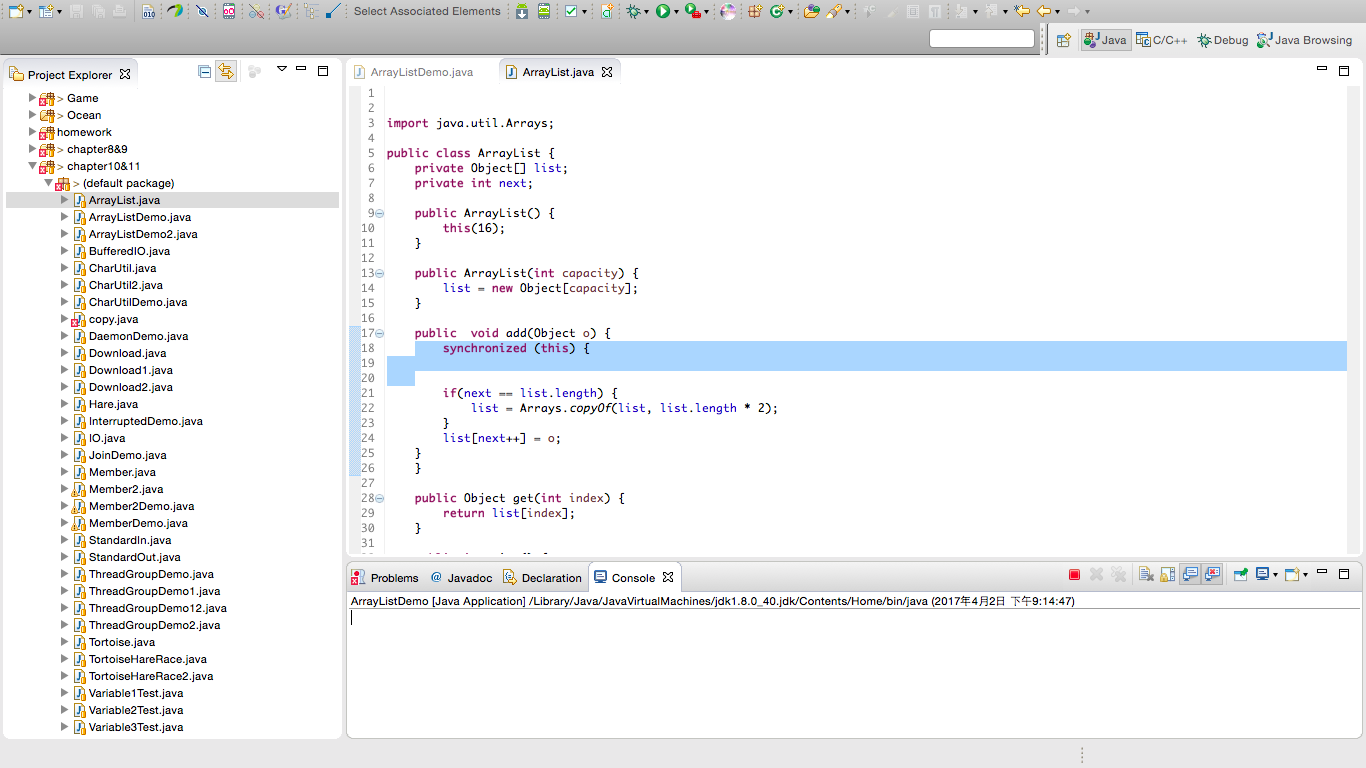Image resolution: width=1366 pixels, height=768 pixels.
Task: Collapse the chapter10&11 project
Action: [32, 166]
